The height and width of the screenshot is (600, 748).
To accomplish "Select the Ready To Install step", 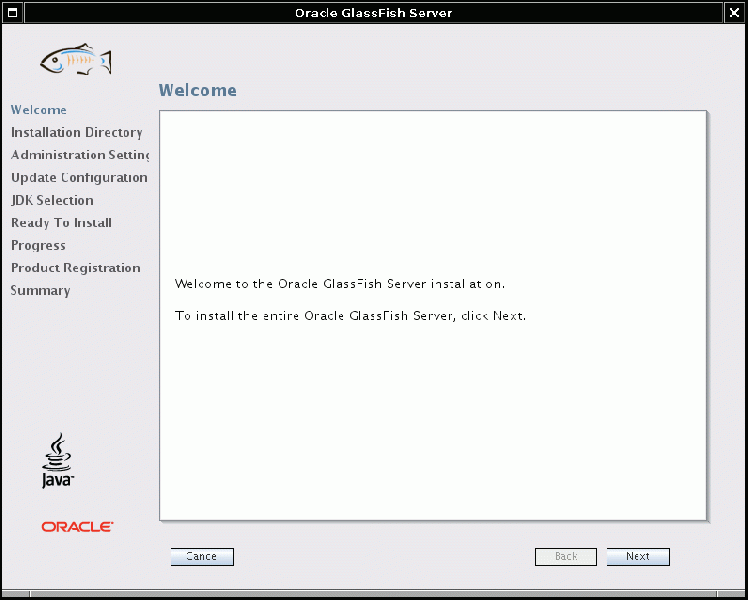I will (62, 223).
